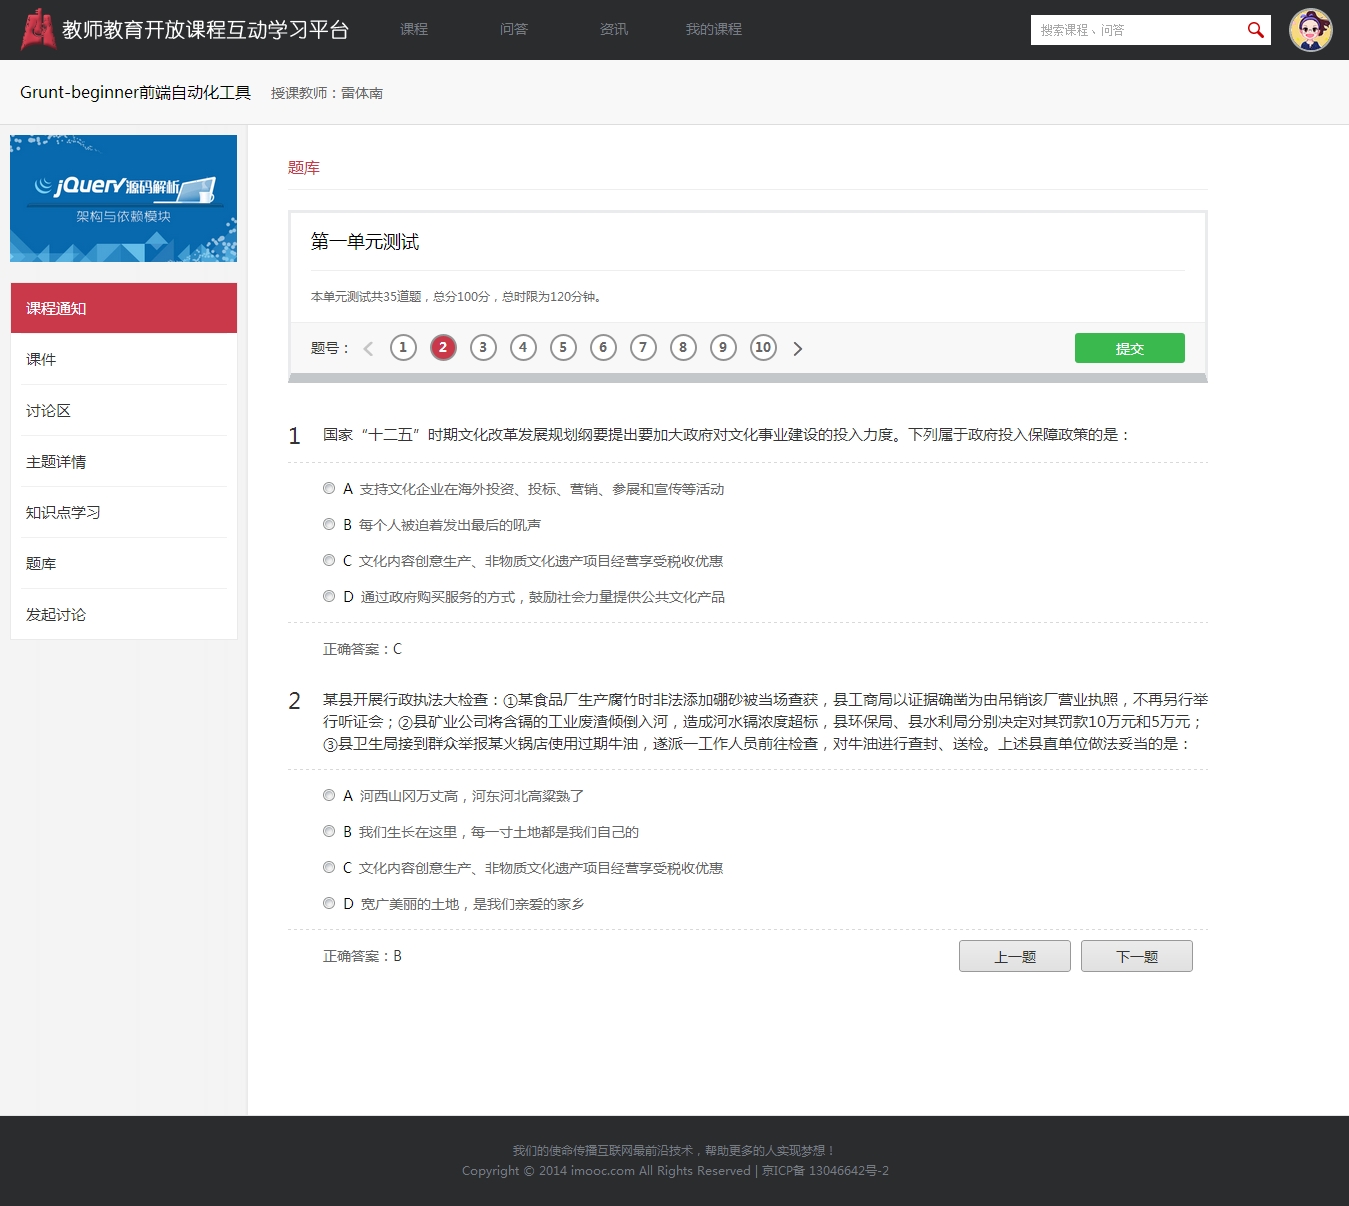
Task: Click the 正确答案：C text
Action: click(362, 649)
